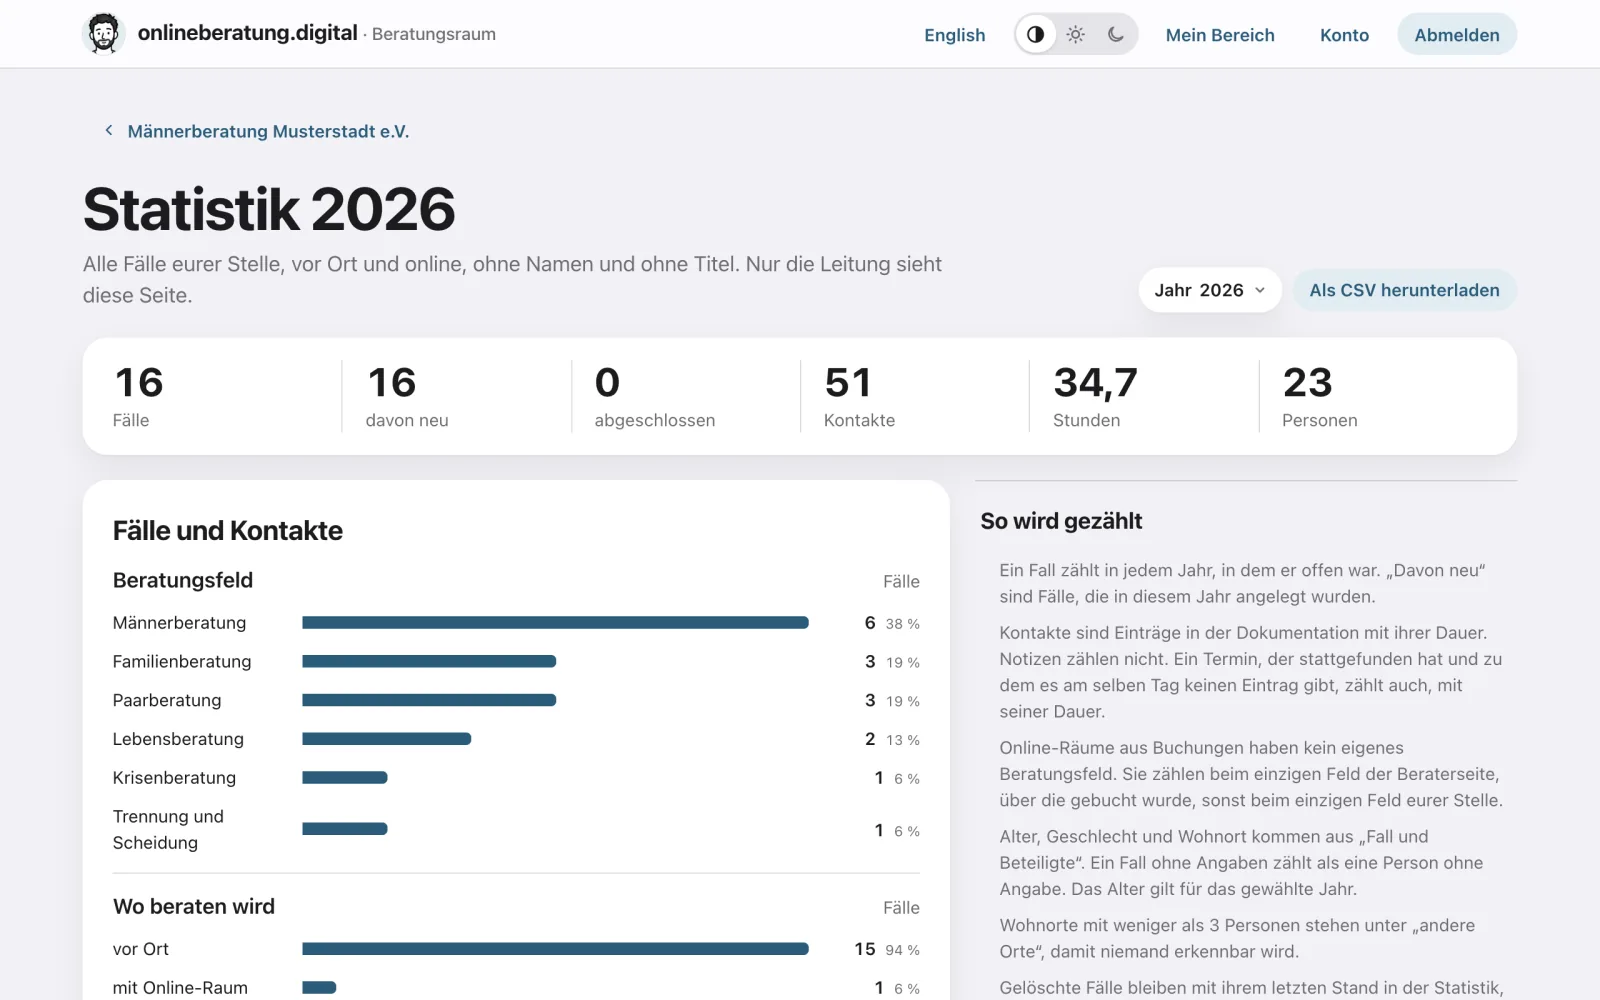Click the 23 Personen statistic
This screenshot has height=1000, width=1600.
coord(1320,396)
